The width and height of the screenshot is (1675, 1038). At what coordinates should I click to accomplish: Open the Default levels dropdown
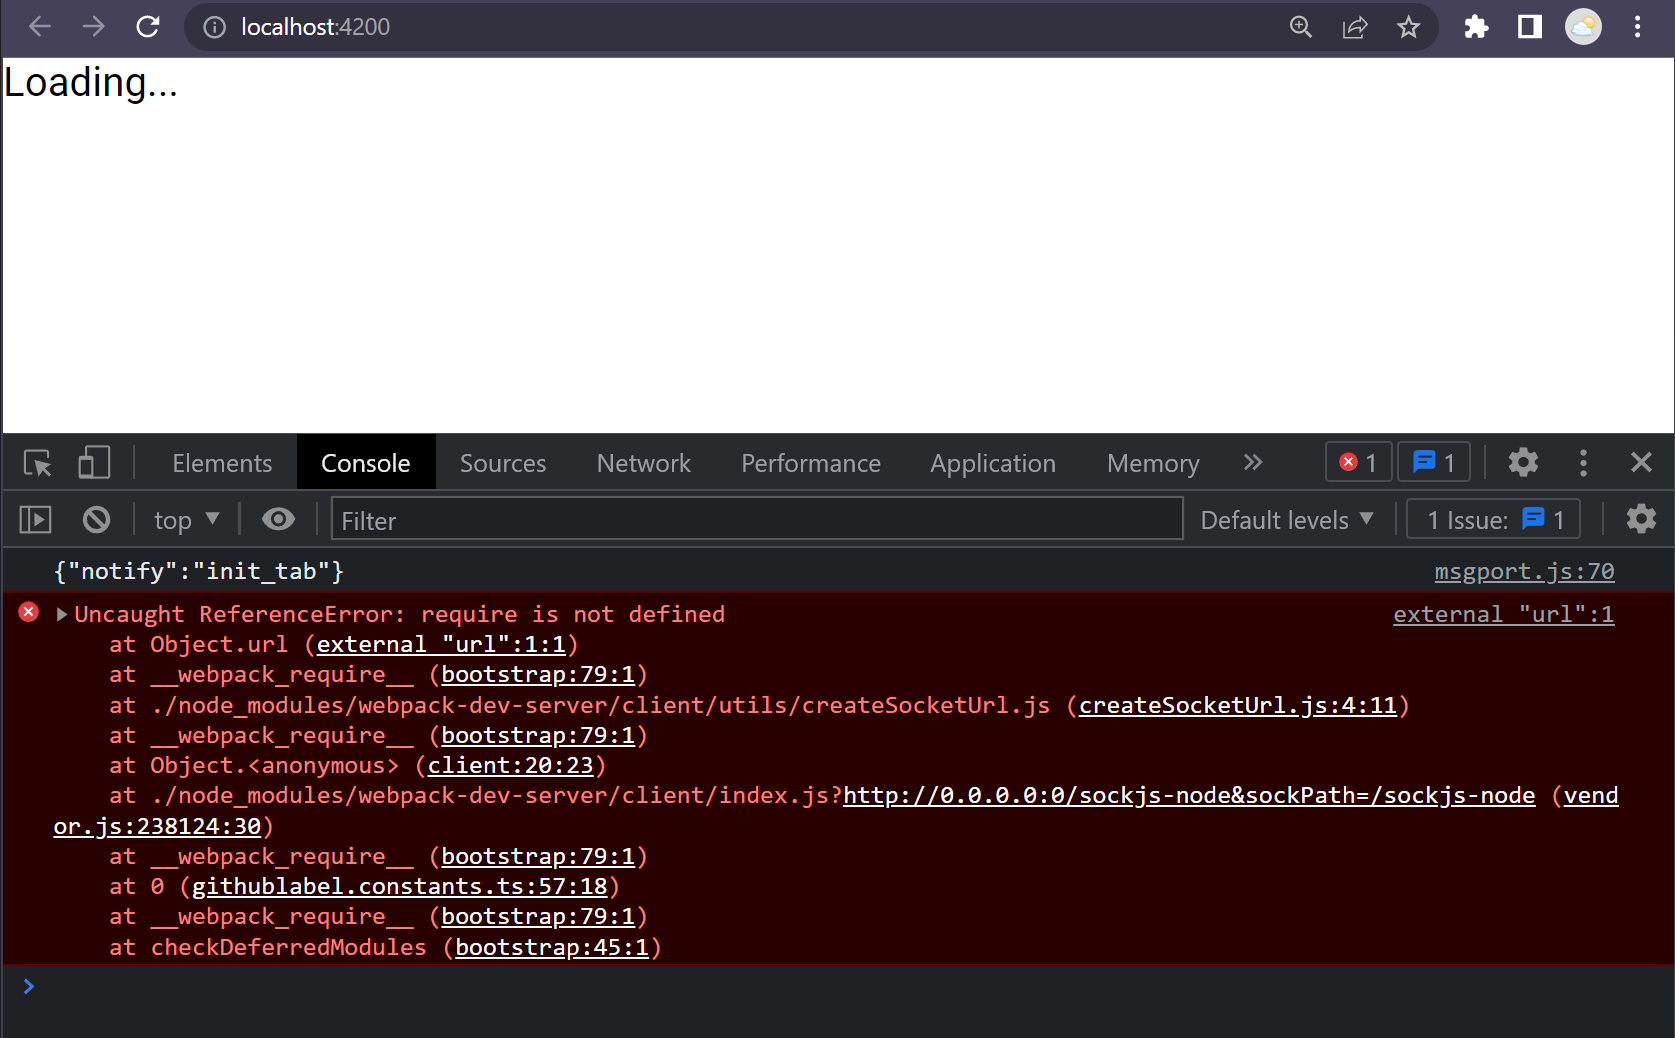coord(1287,520)
